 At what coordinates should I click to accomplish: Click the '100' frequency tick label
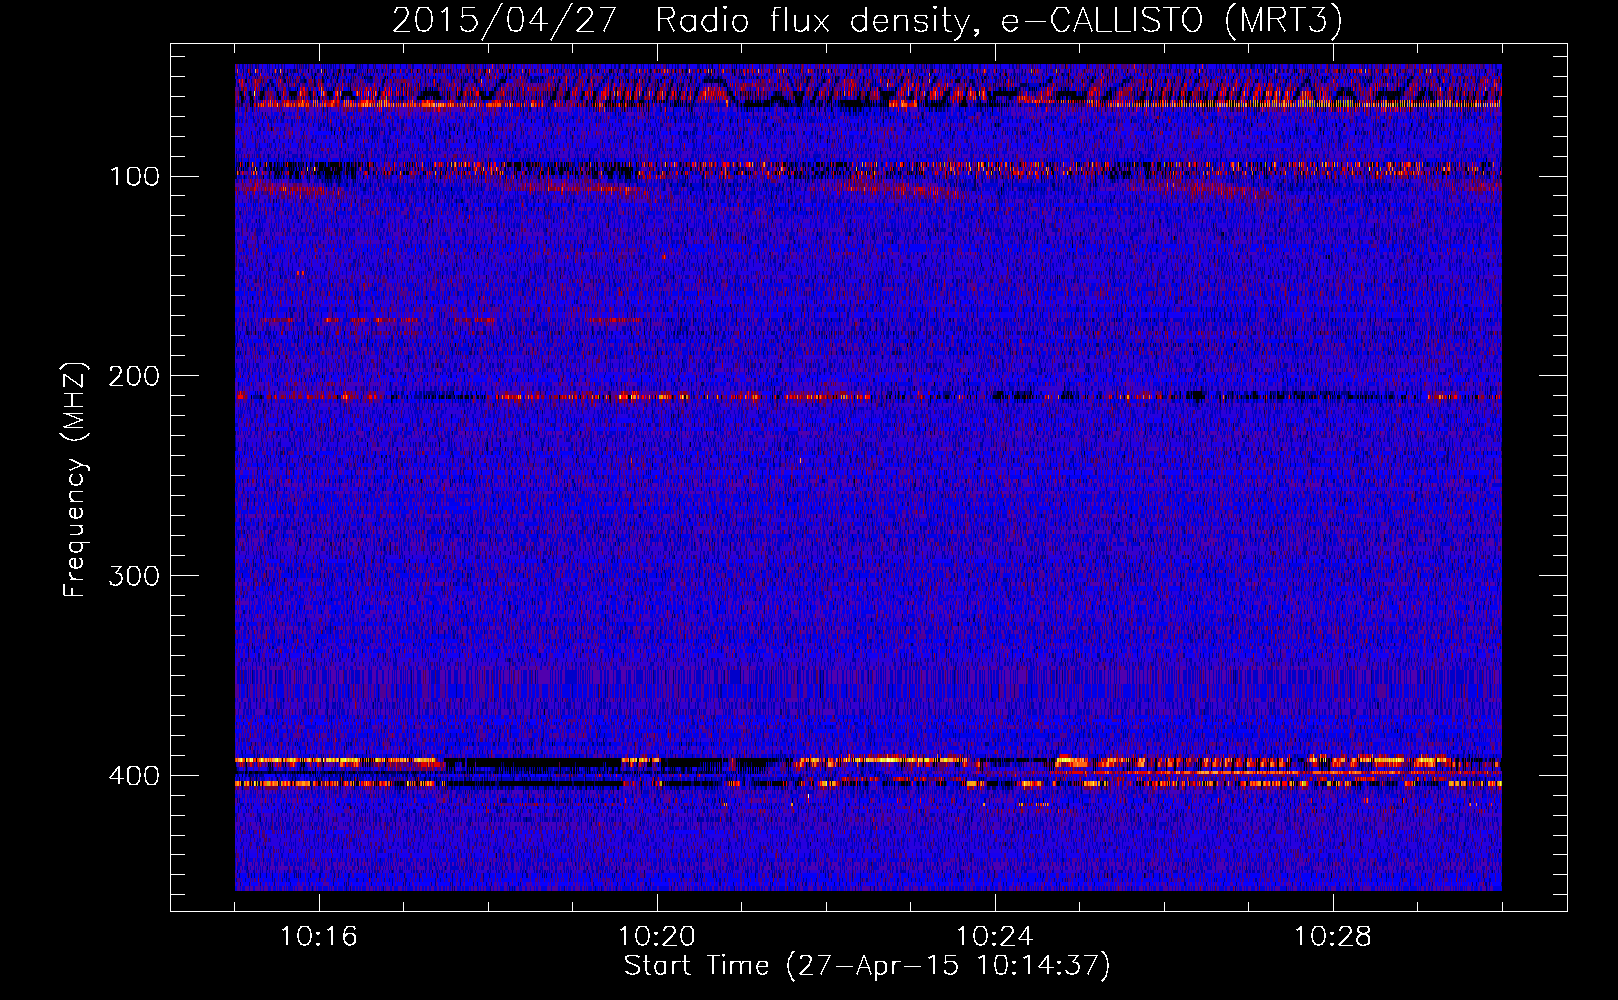pyautogui.click(x=134, y=177)
